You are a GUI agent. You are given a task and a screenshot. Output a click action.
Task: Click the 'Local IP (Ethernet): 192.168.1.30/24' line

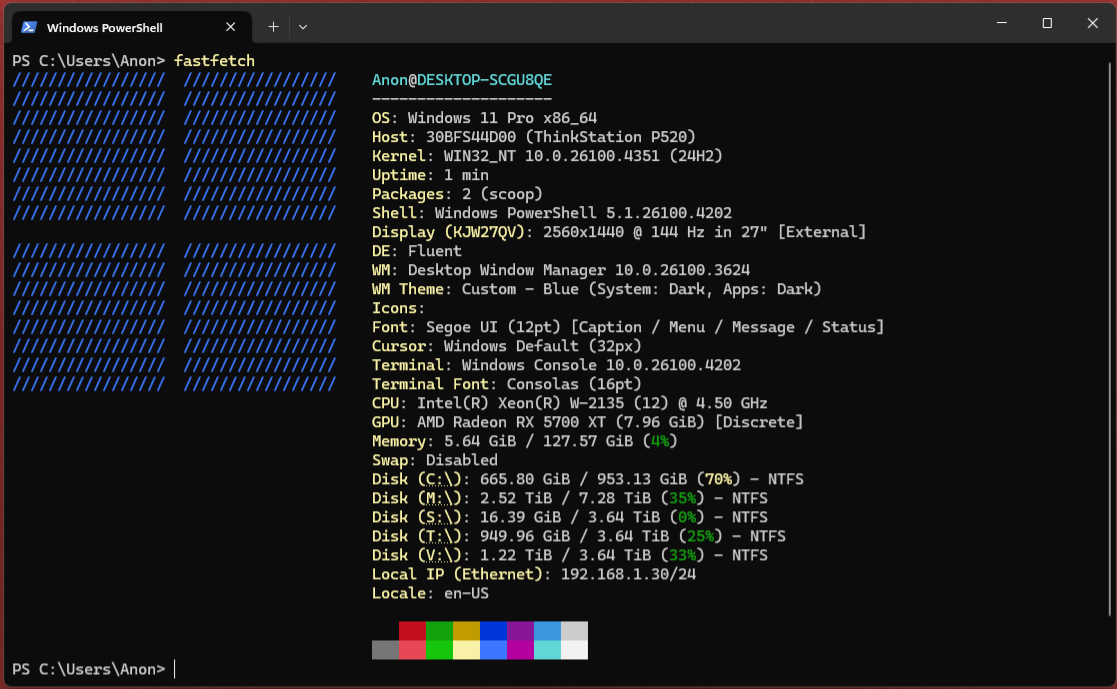534,574
